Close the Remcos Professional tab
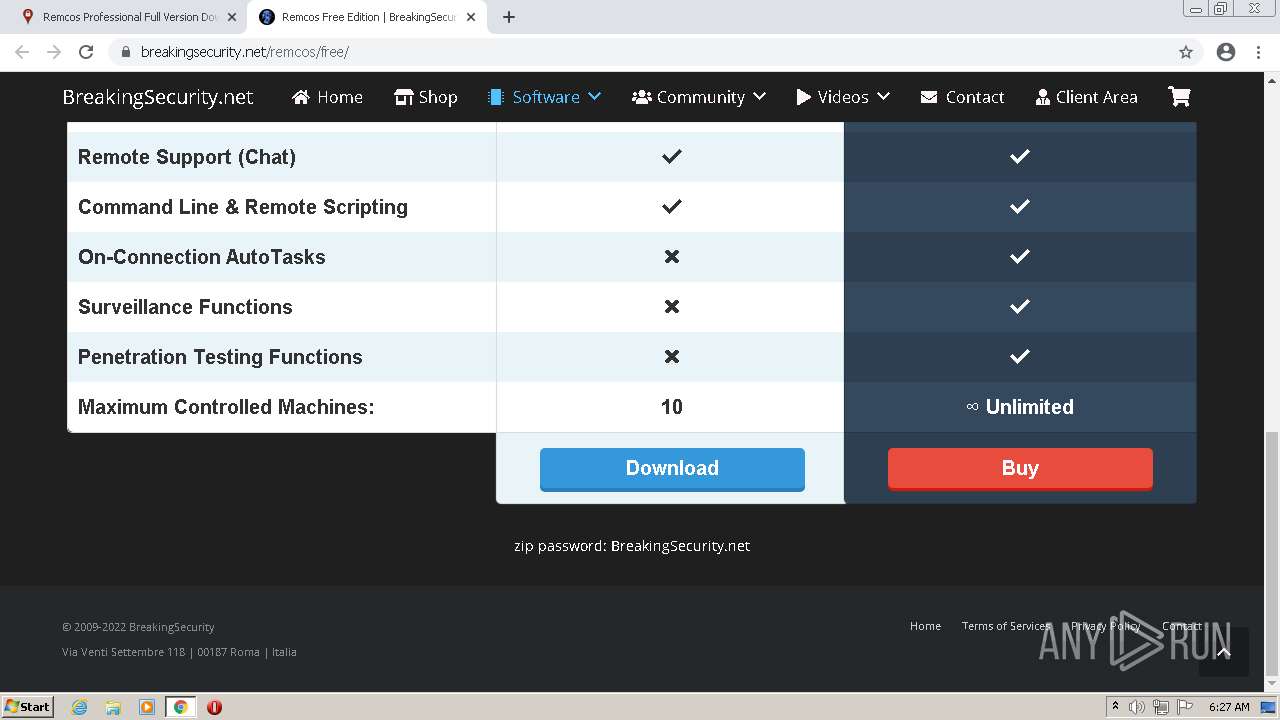Image resolution: width=1280 pixels, height=720 pixels. pyautogui.click(x=232, y=17)
